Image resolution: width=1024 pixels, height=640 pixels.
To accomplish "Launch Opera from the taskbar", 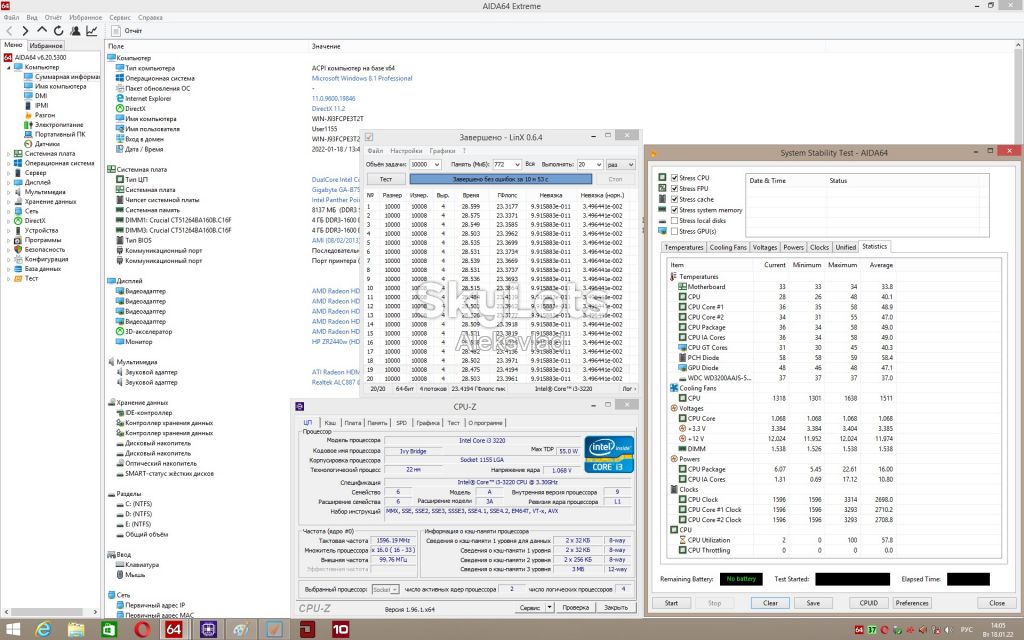I will tap(142, 630).
